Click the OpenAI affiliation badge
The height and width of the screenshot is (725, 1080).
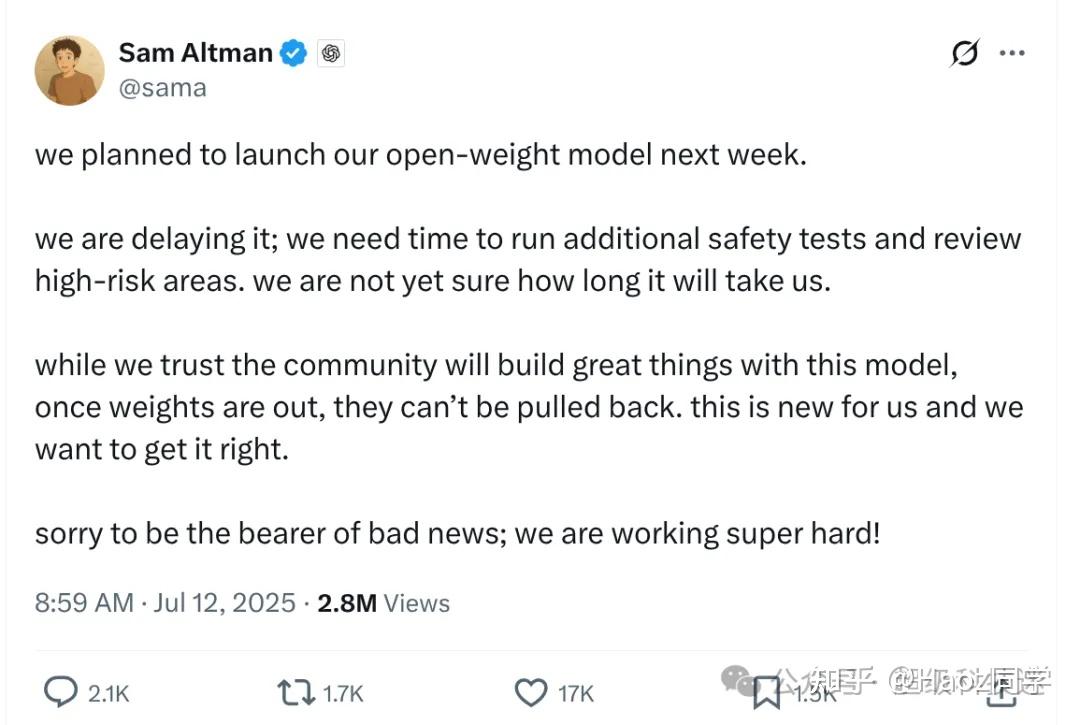[x=331, y=54]
